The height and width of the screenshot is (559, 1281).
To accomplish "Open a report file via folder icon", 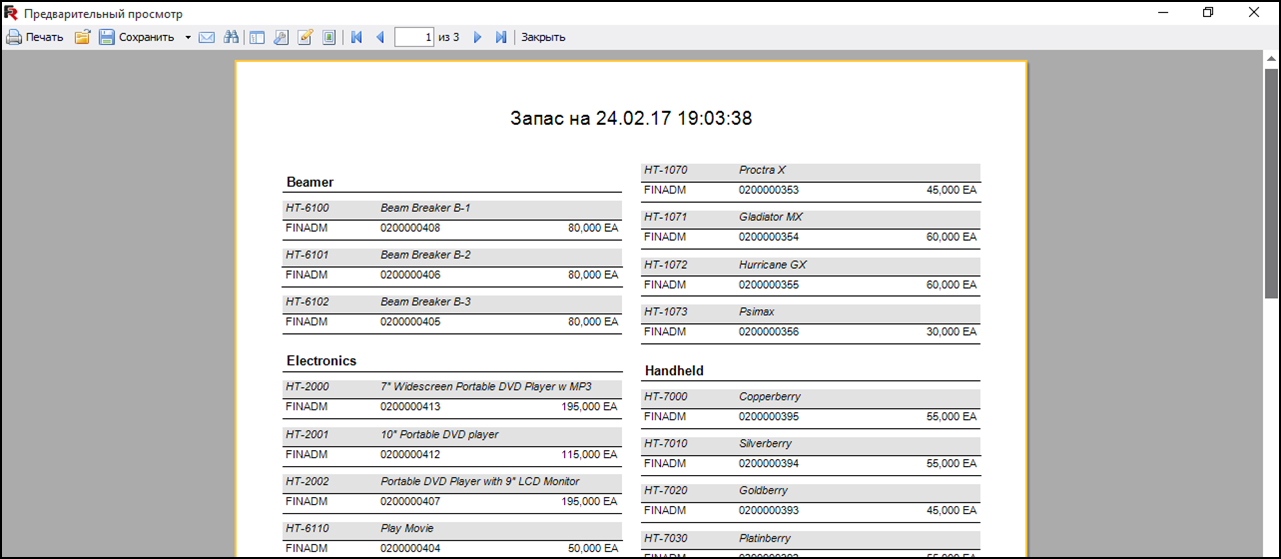I will 82,37.
